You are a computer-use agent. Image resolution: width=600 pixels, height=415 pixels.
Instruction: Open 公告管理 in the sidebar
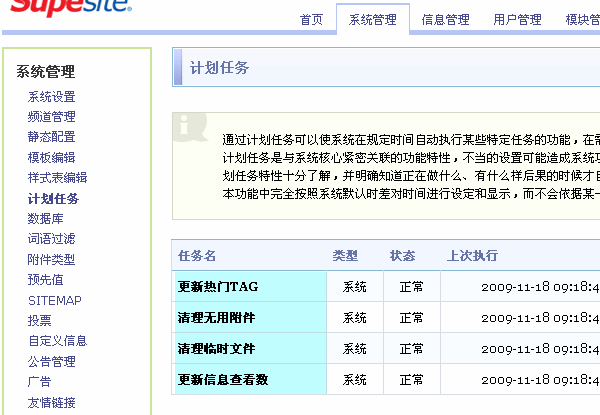tap(51, 361)
